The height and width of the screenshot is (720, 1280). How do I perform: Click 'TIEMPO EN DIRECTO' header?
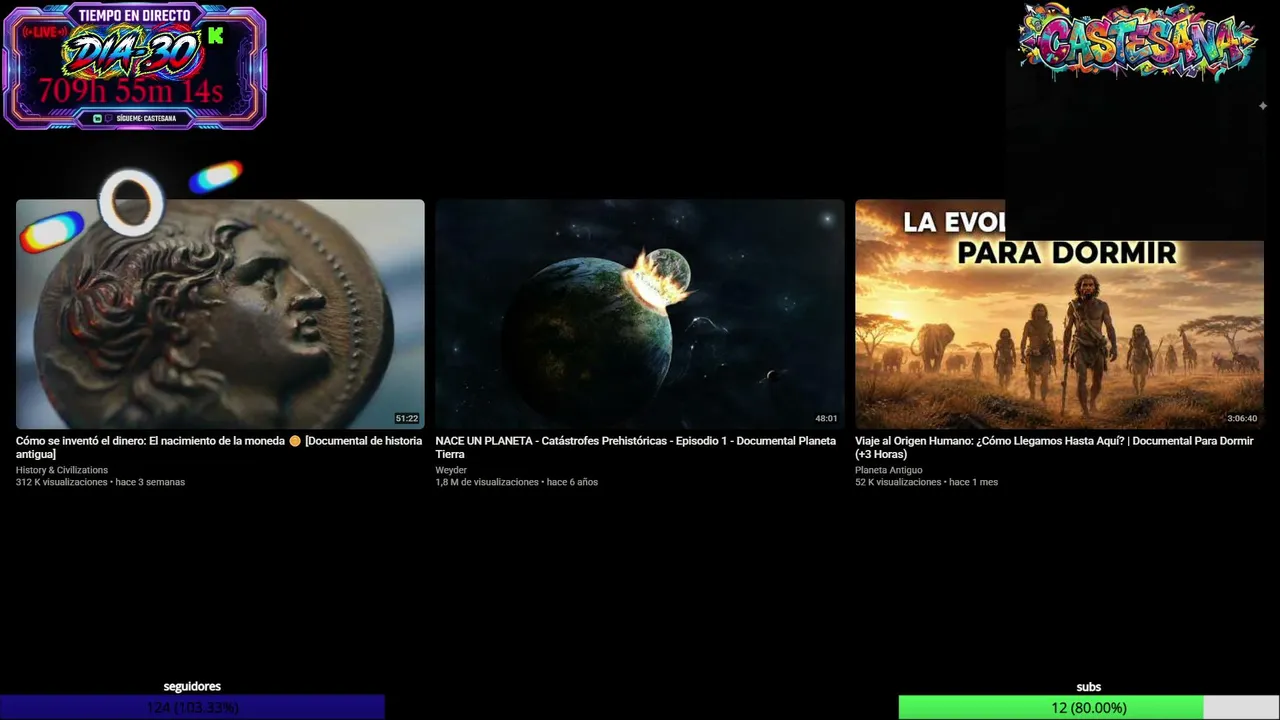click(135, 15)
